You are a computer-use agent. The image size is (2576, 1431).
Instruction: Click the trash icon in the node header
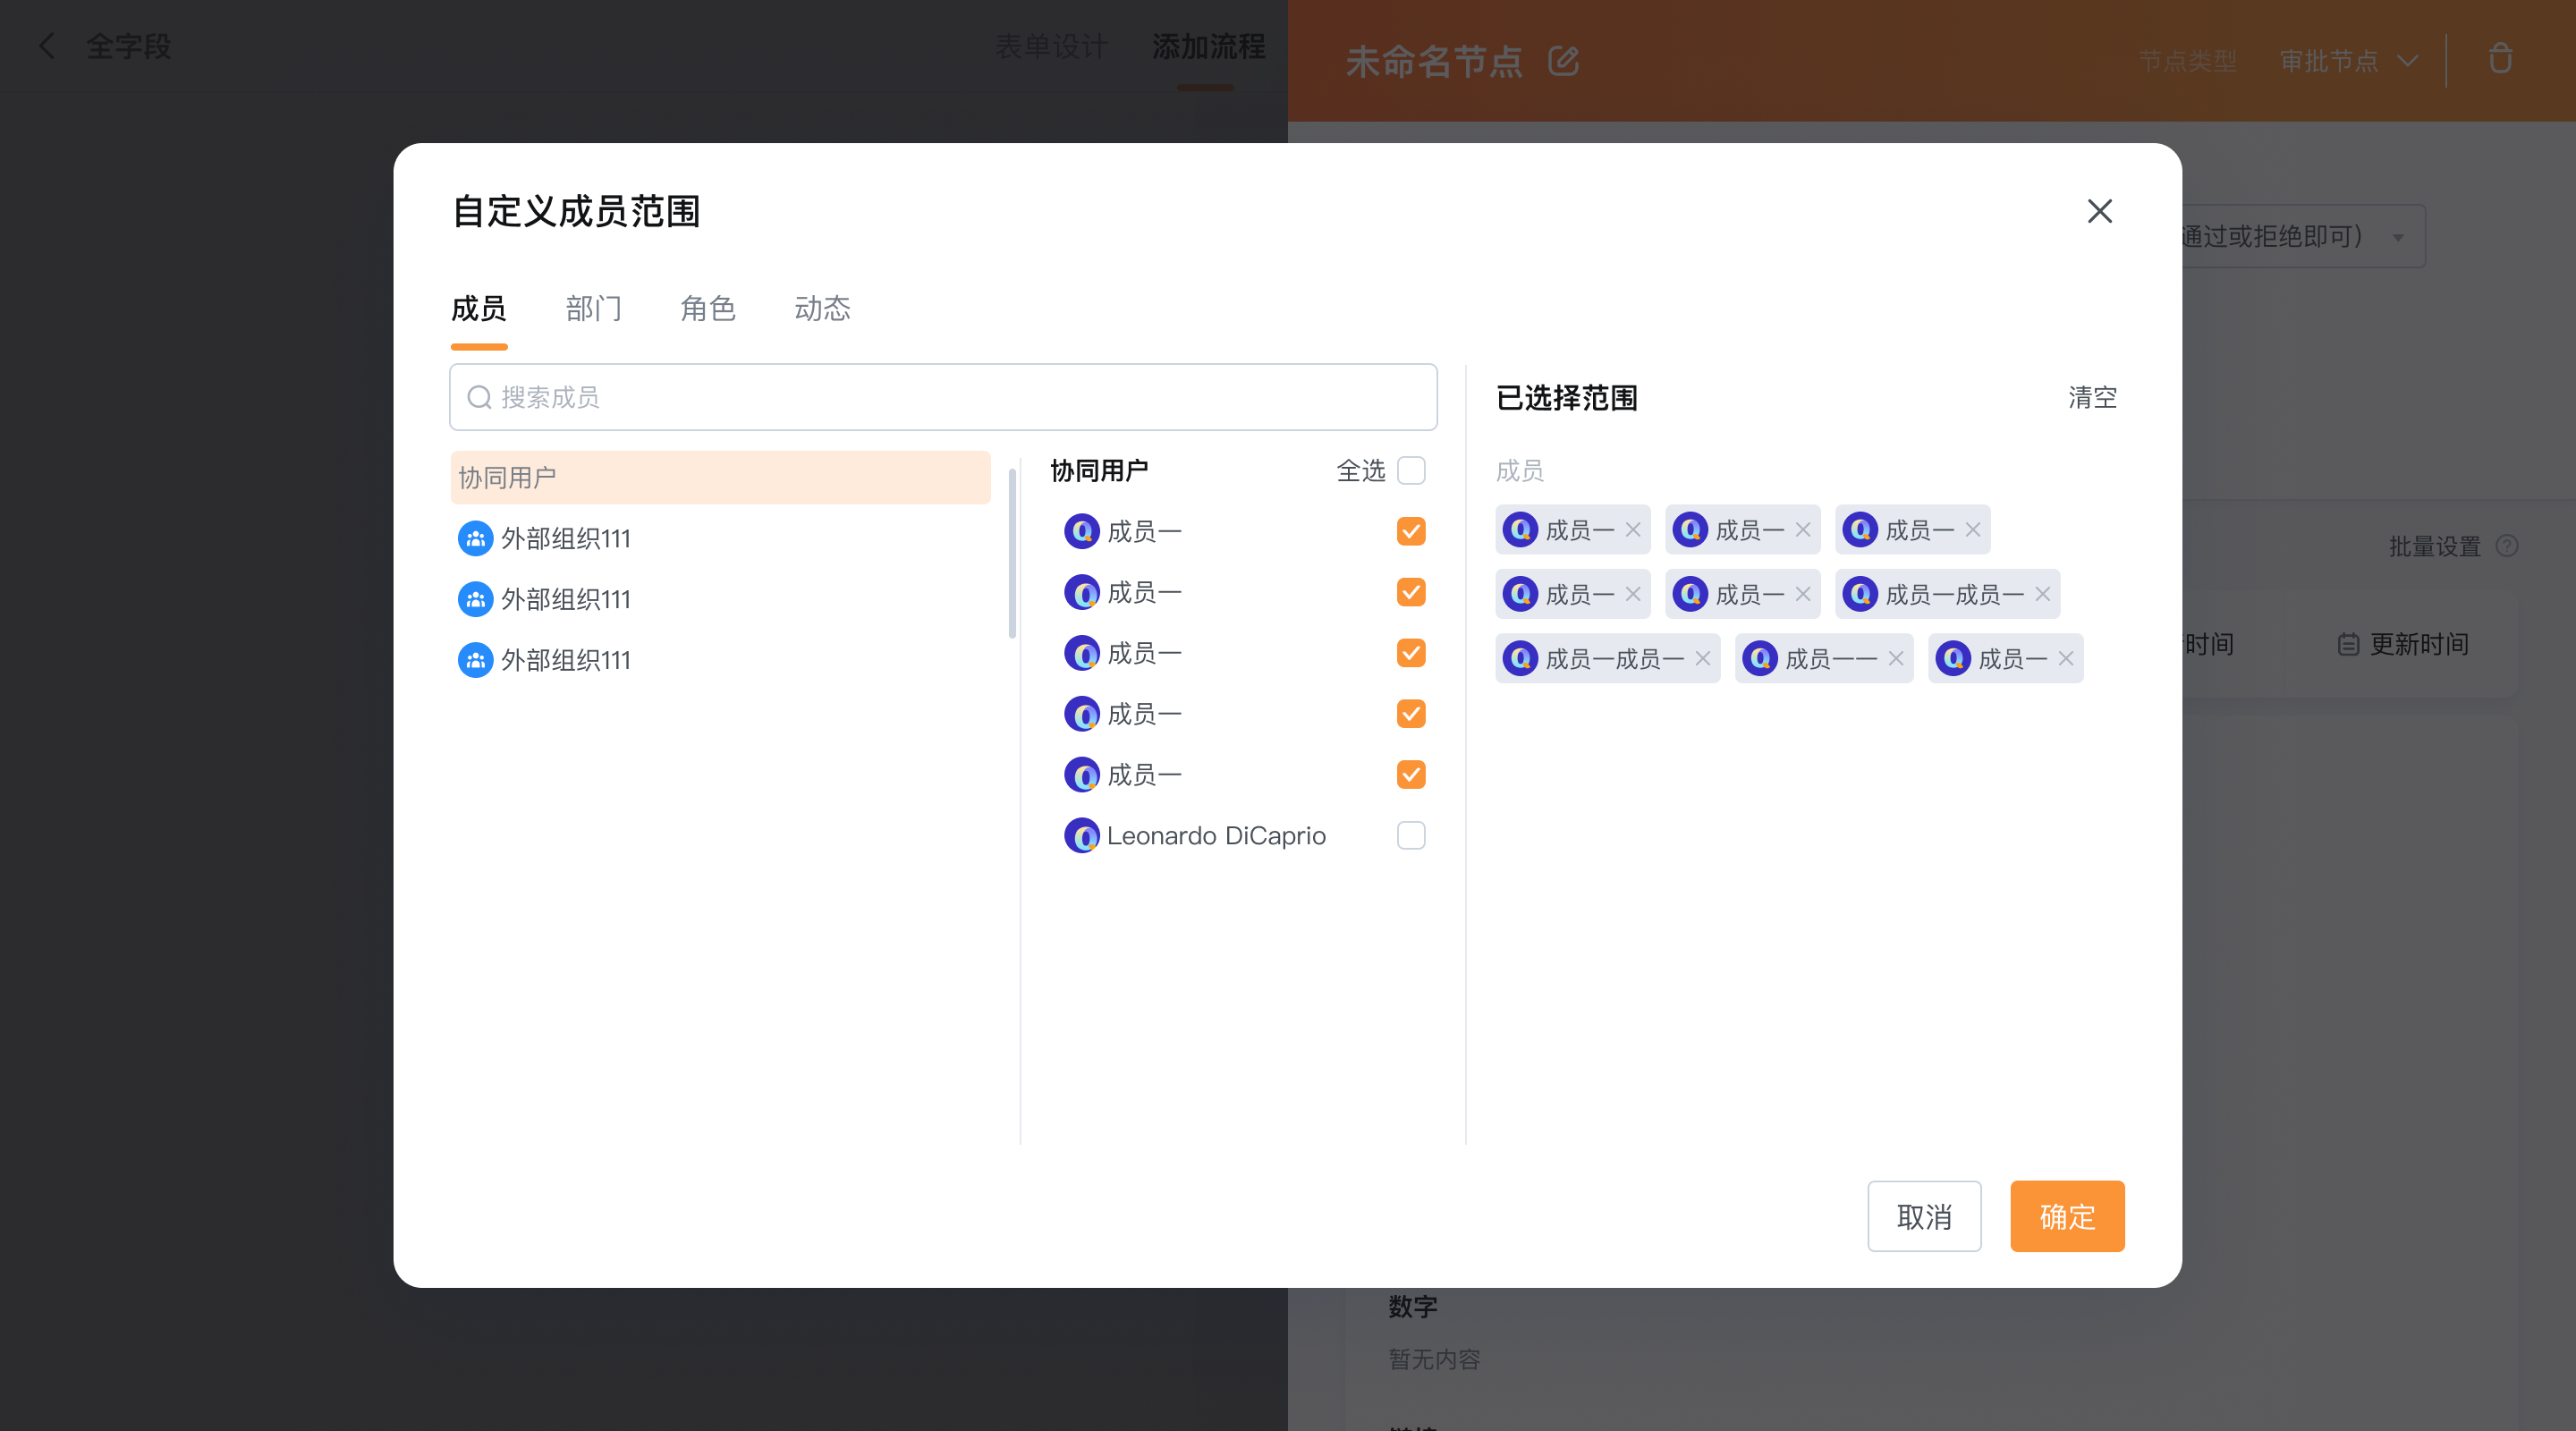point(2500,59)
